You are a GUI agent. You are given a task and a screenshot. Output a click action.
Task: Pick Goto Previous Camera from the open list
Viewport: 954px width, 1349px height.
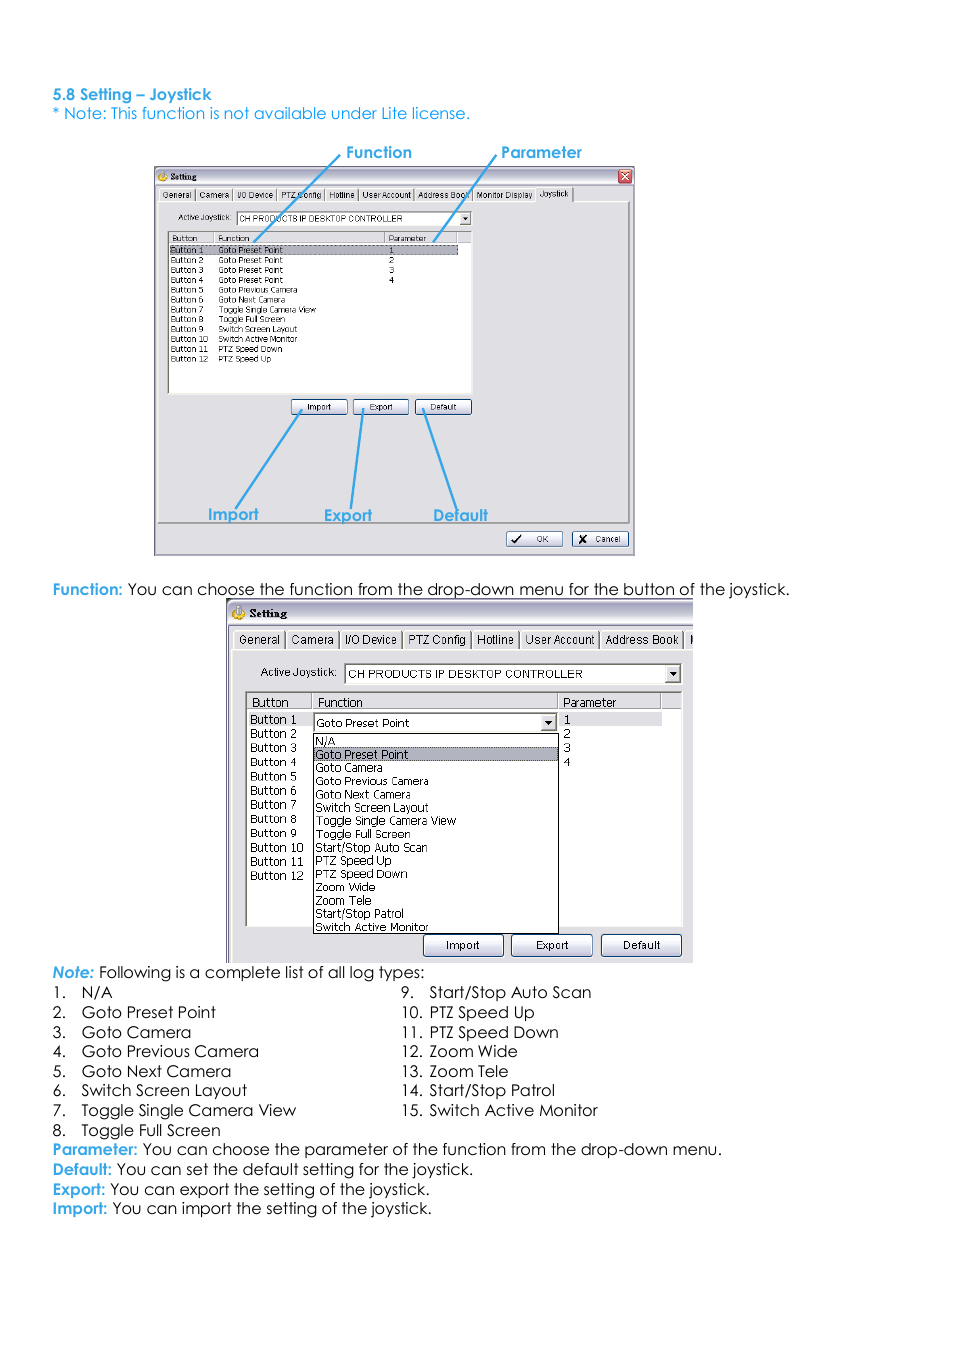pyautogui.click(x=435, y=781)
